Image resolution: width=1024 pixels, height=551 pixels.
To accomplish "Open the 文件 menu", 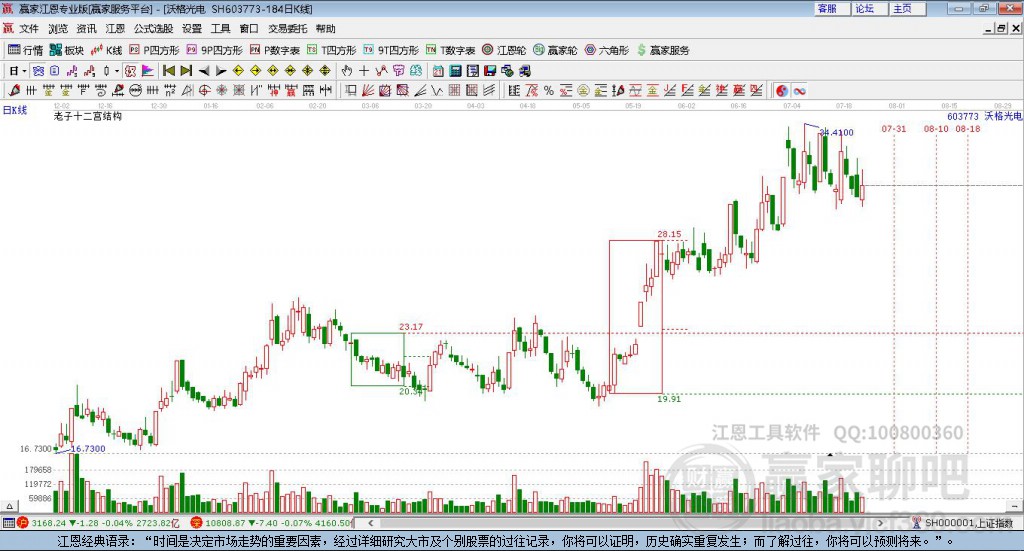I will tap(29, 29).
